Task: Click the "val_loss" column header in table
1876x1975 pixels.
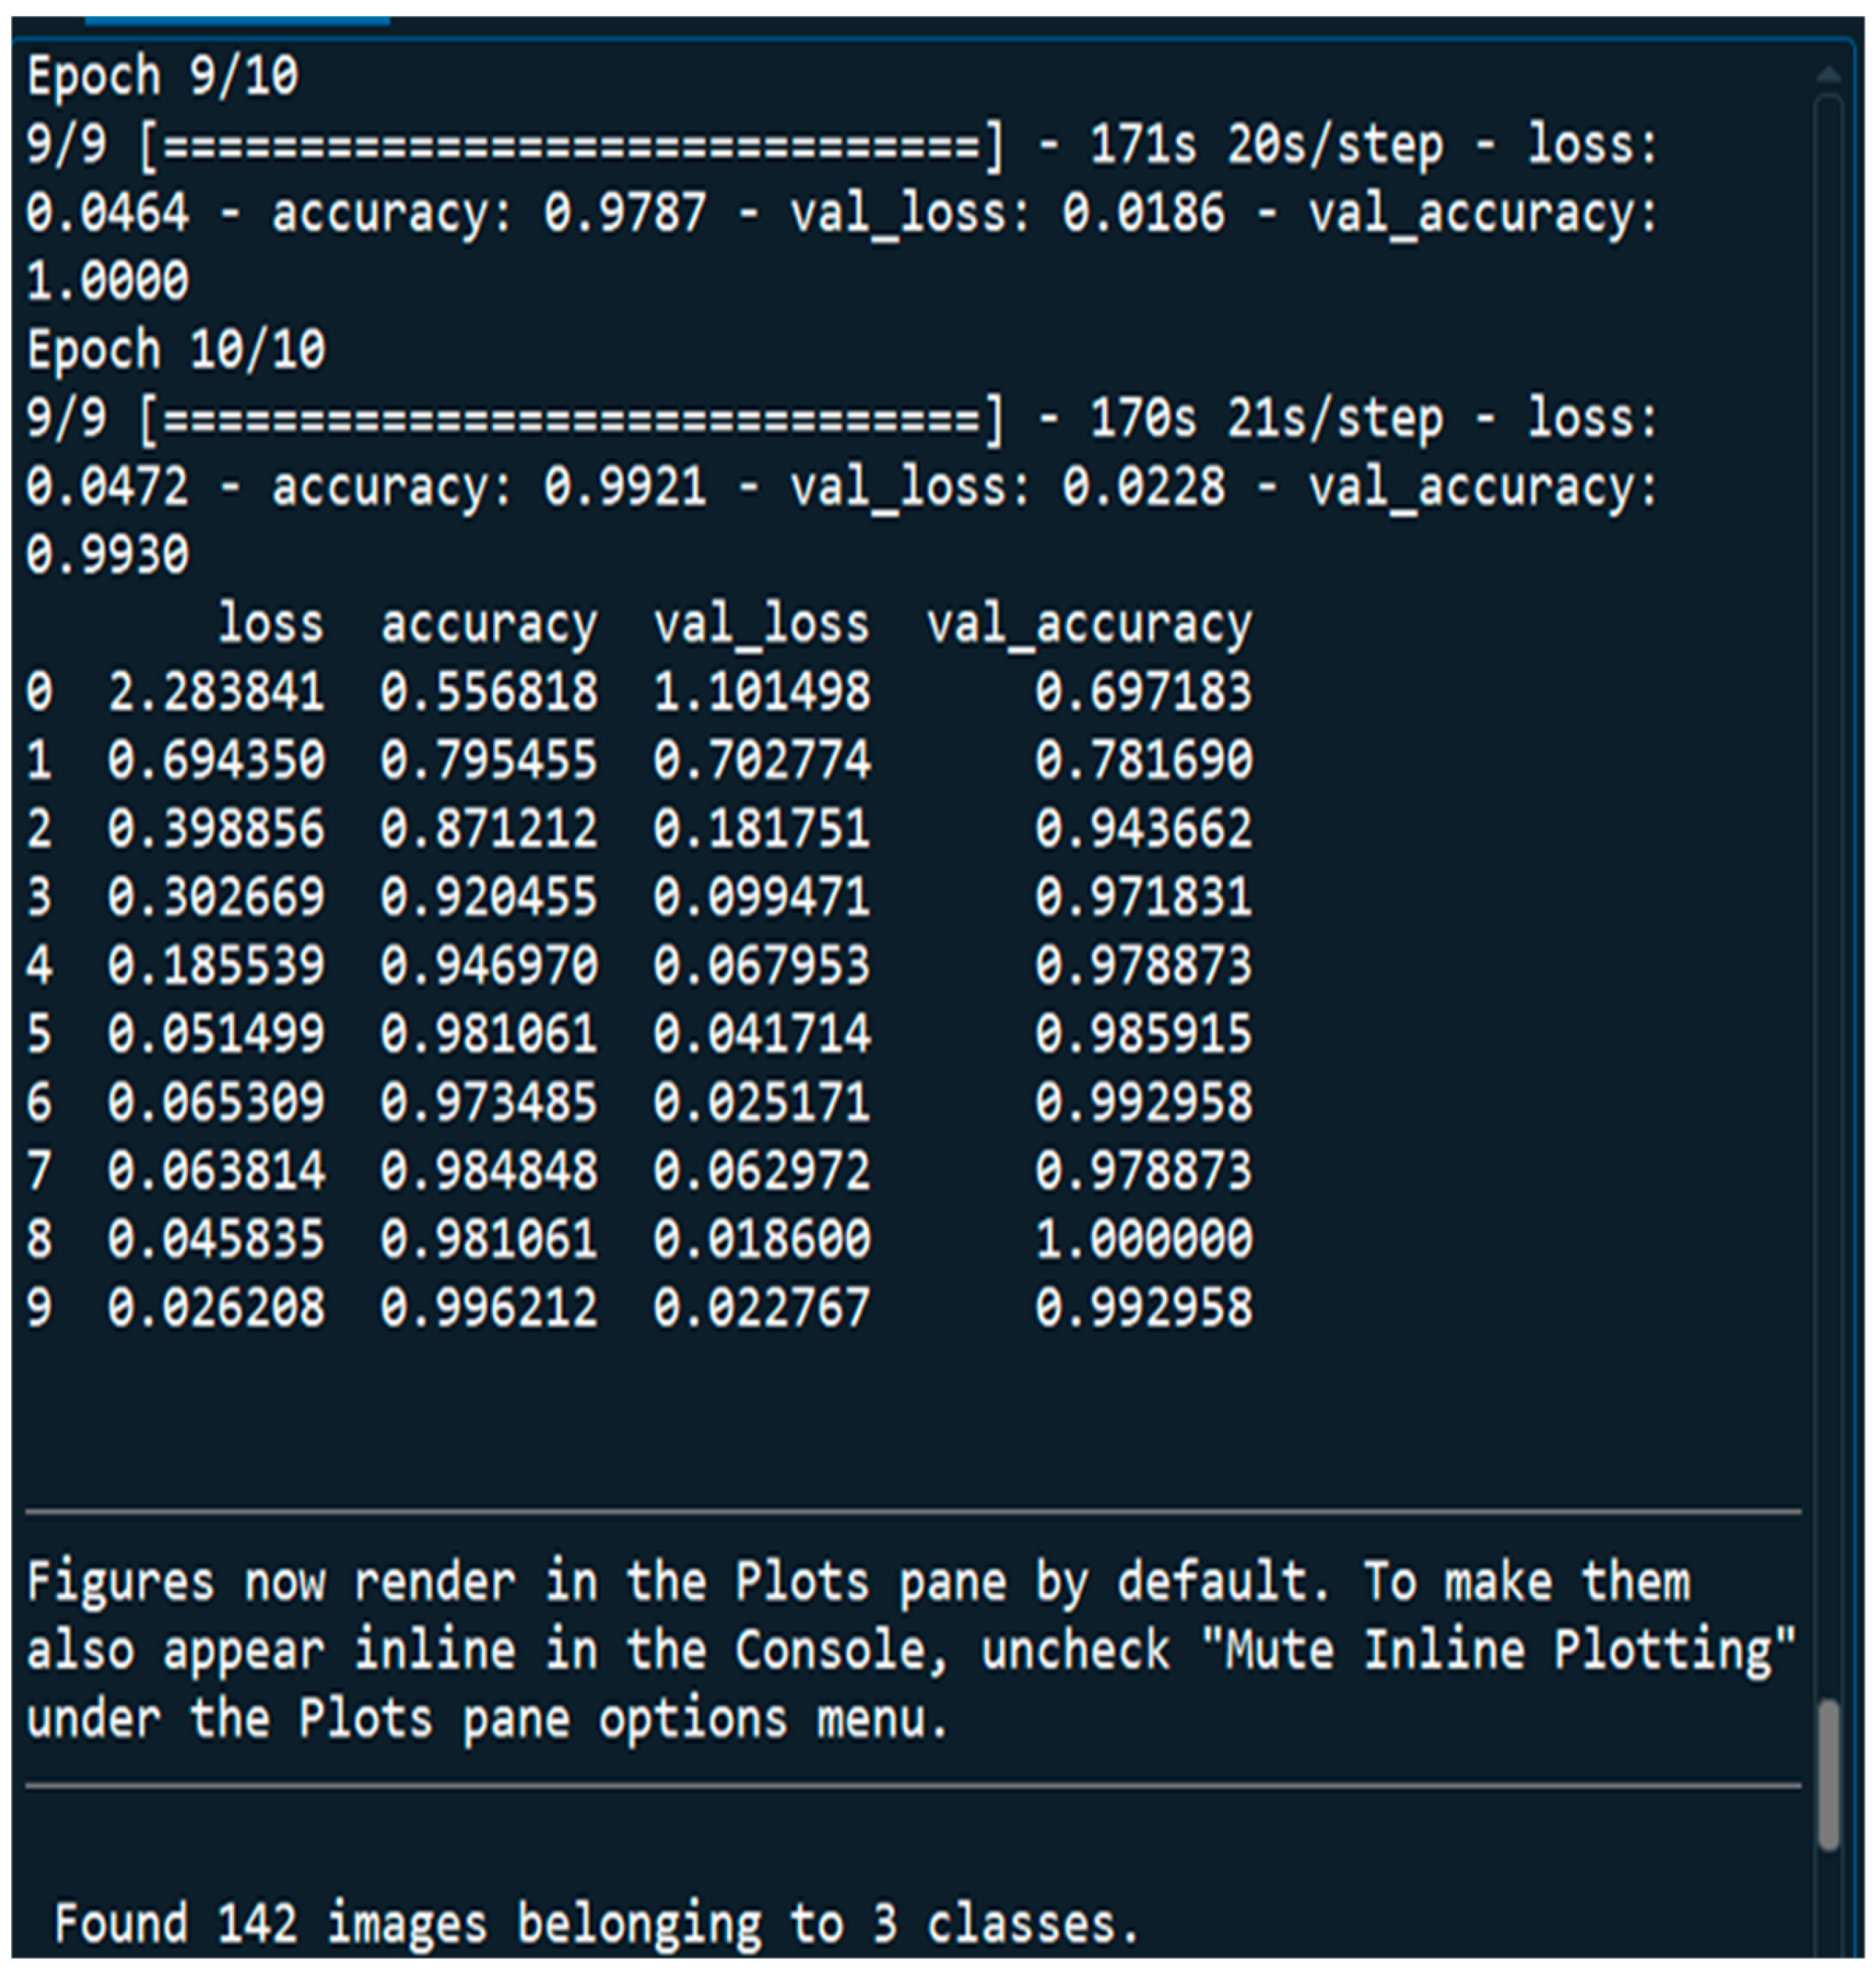Action: (761, 624)
